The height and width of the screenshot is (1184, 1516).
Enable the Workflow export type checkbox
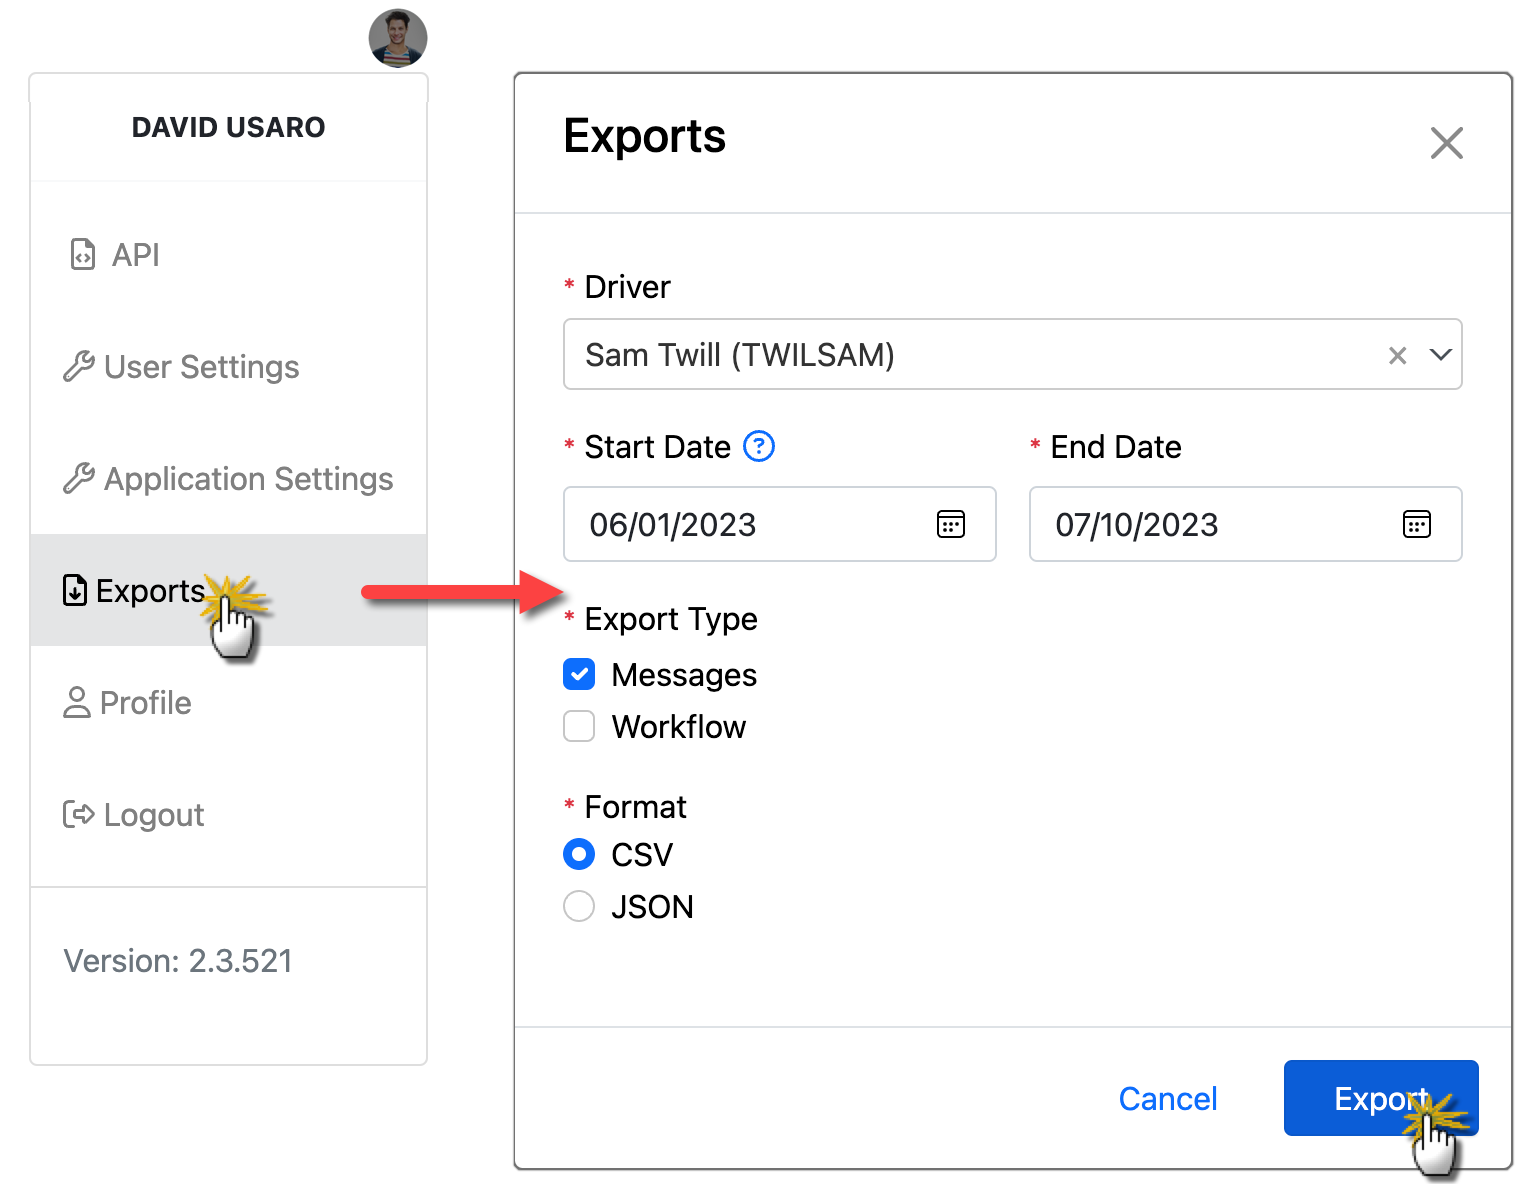[579, 726]
